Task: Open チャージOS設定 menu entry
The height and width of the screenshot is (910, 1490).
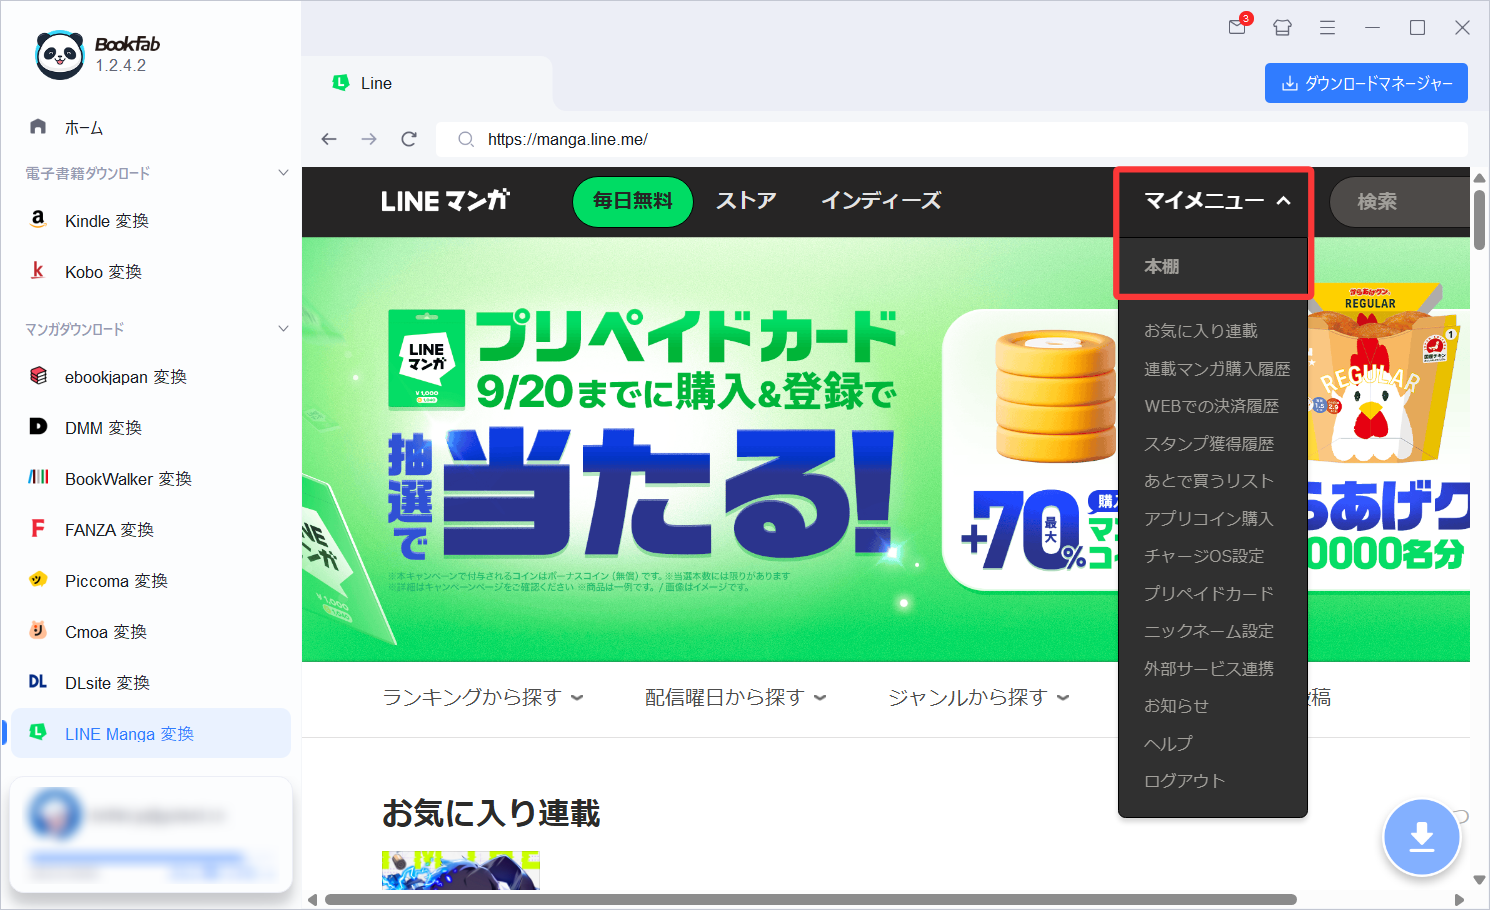Action: point(1204,556)
